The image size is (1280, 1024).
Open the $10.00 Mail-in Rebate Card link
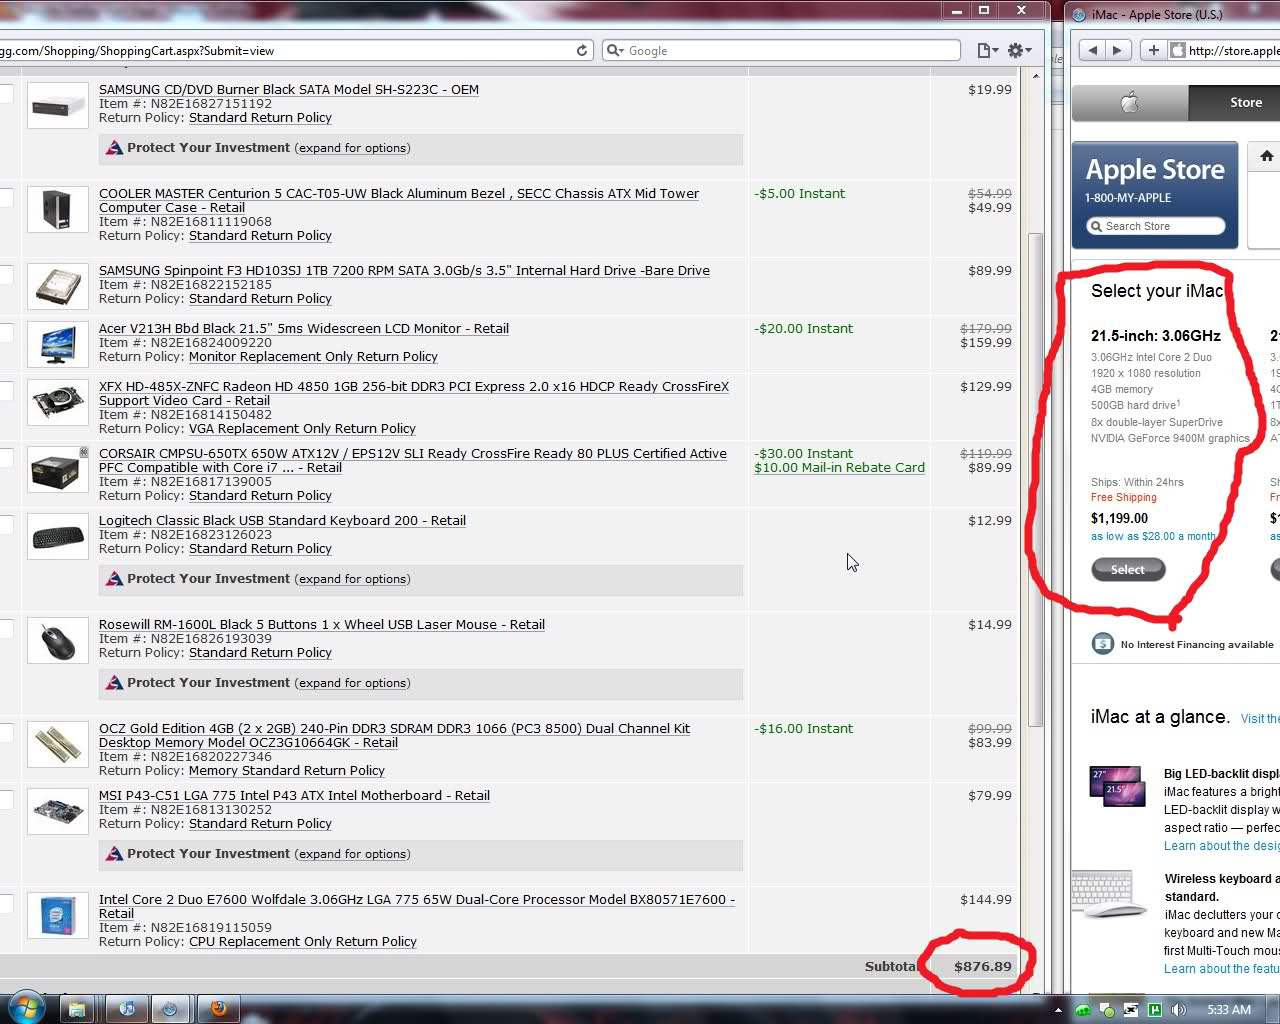pos(839,468)
